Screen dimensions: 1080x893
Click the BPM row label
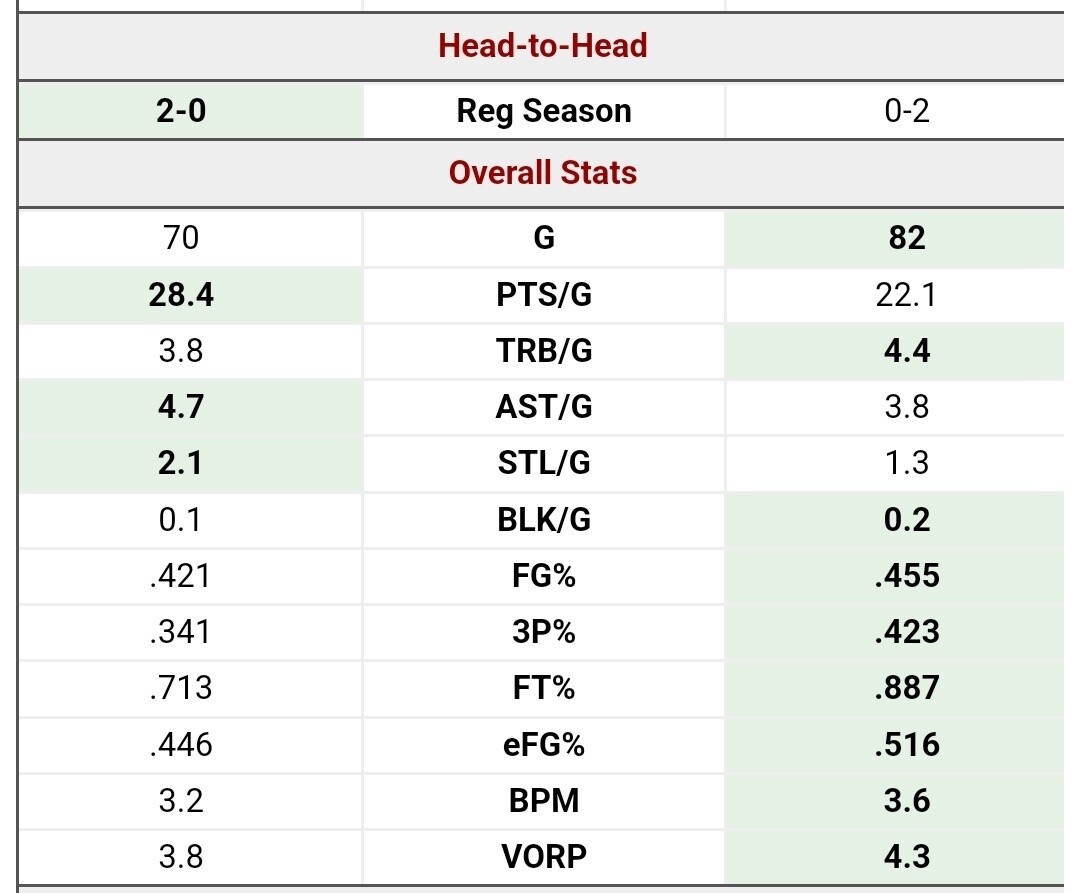click(543, 801)
